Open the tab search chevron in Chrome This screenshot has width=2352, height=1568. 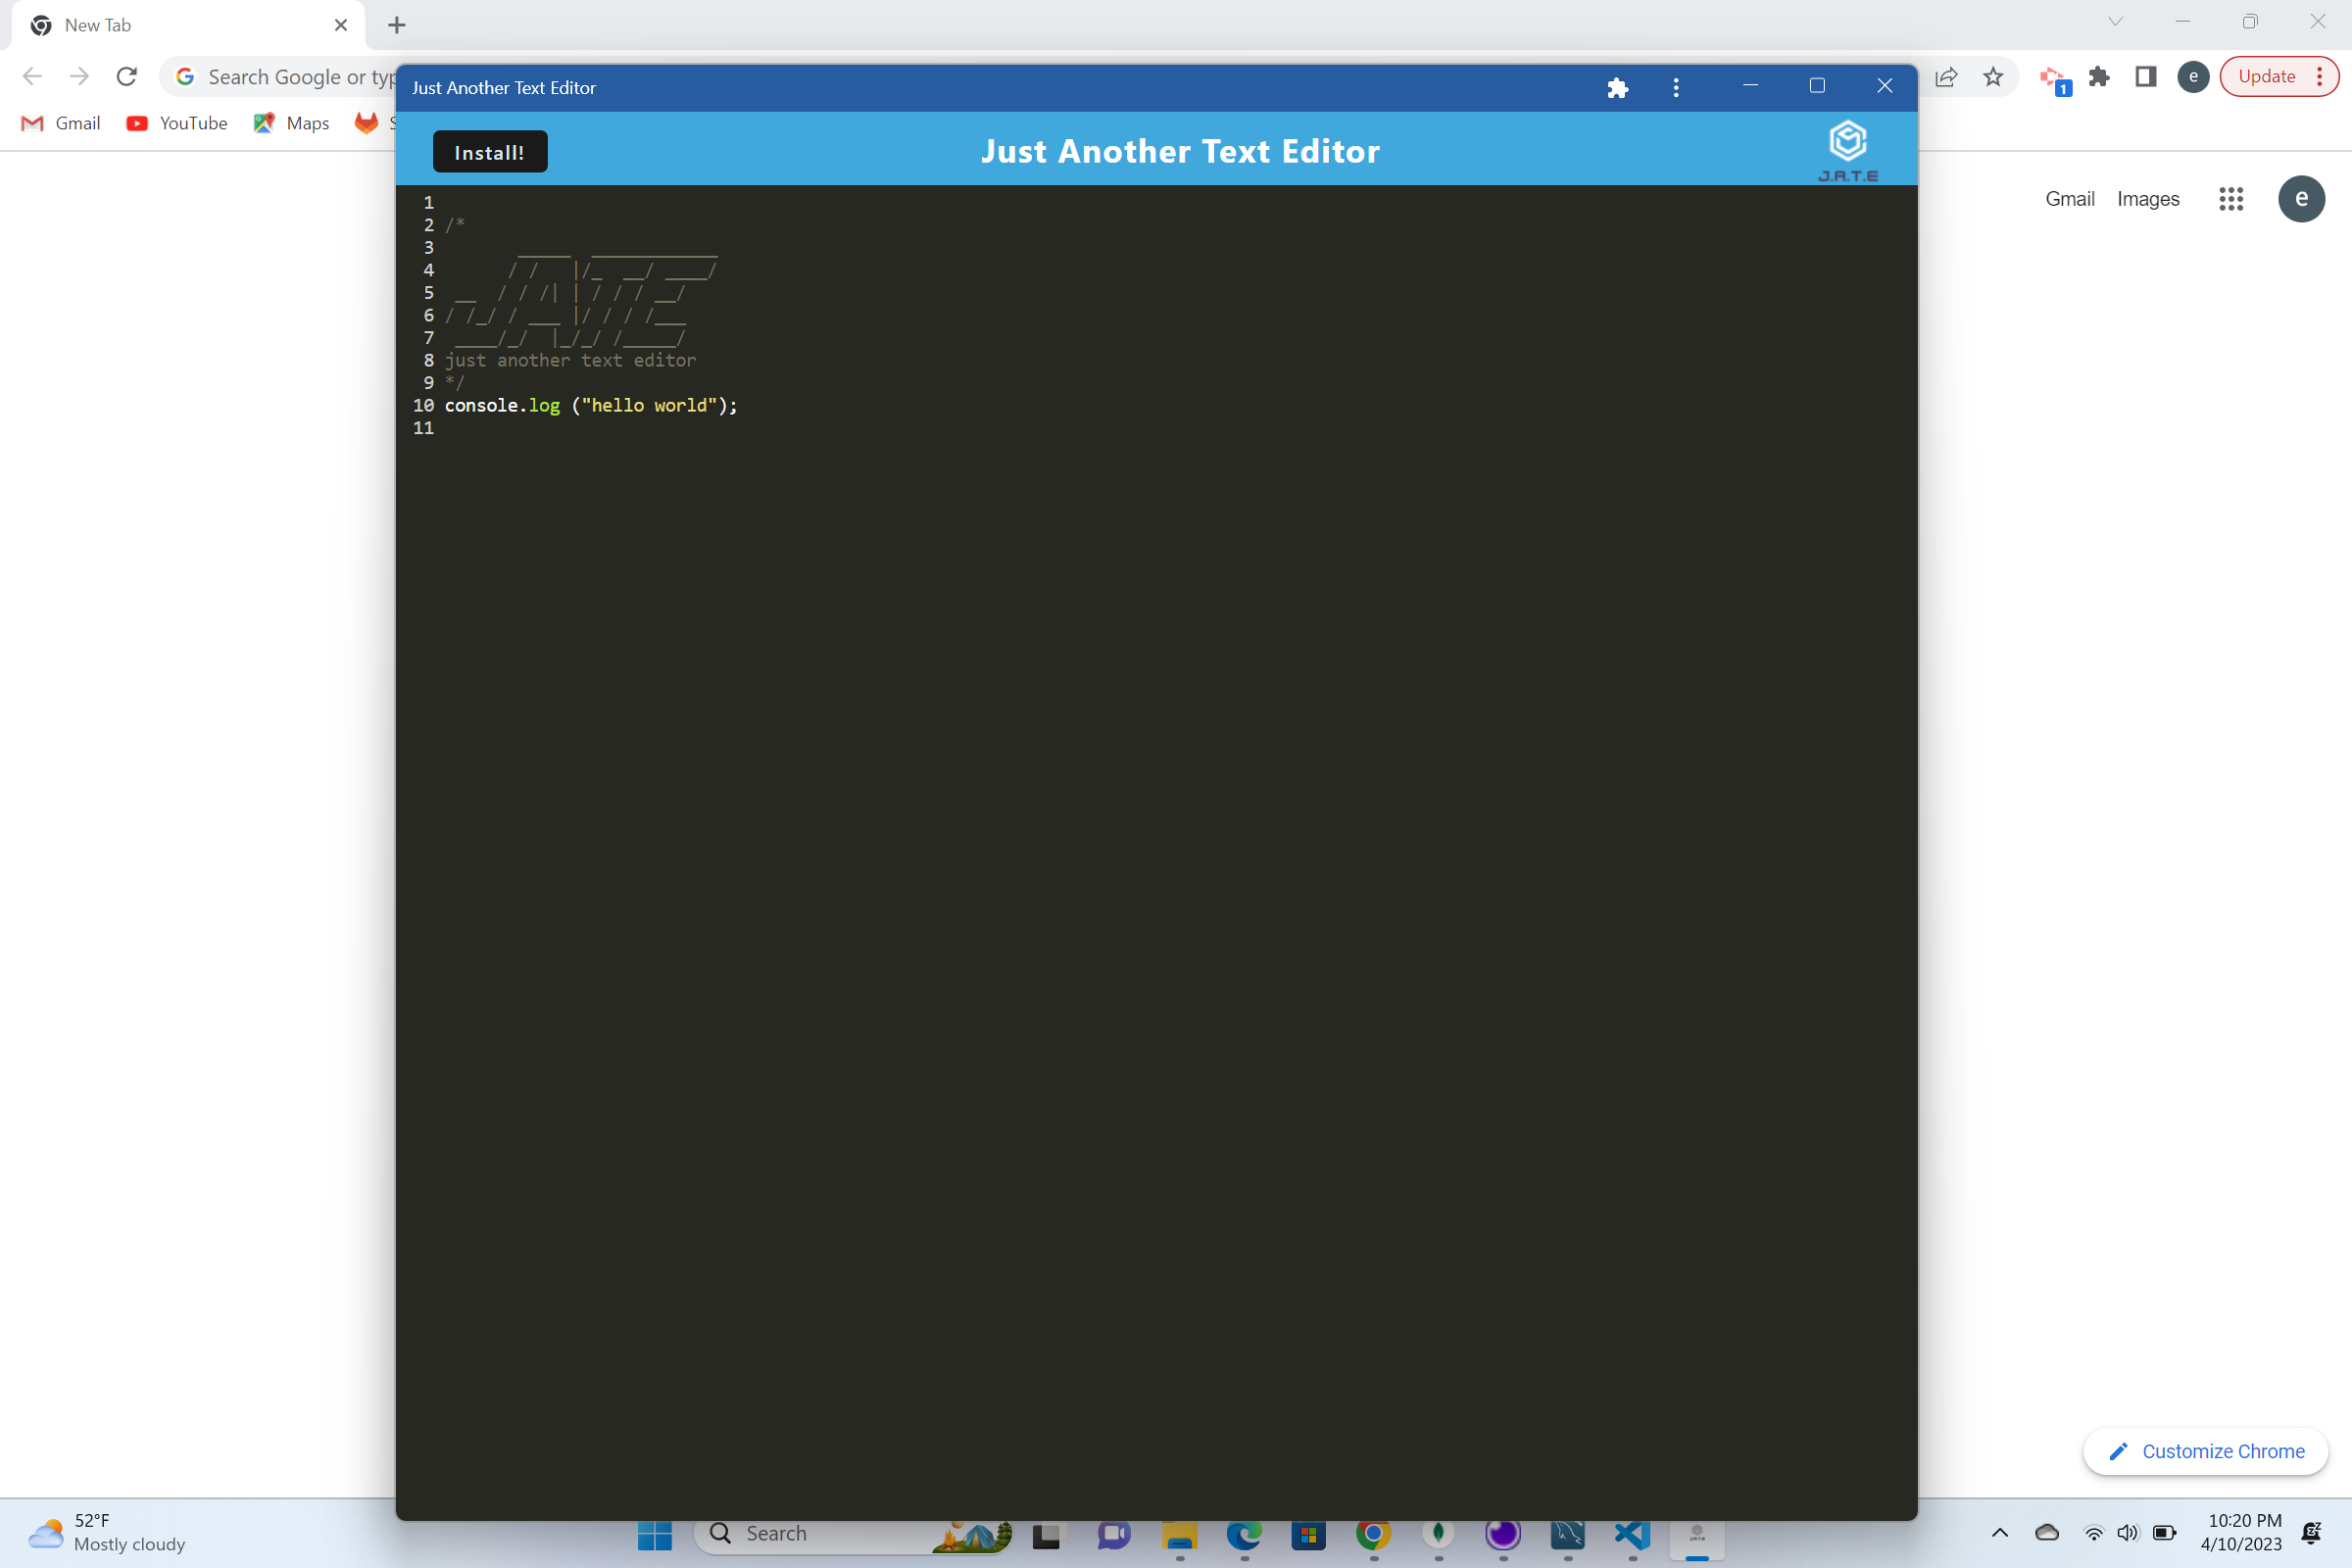click(x=2116, y=21)
